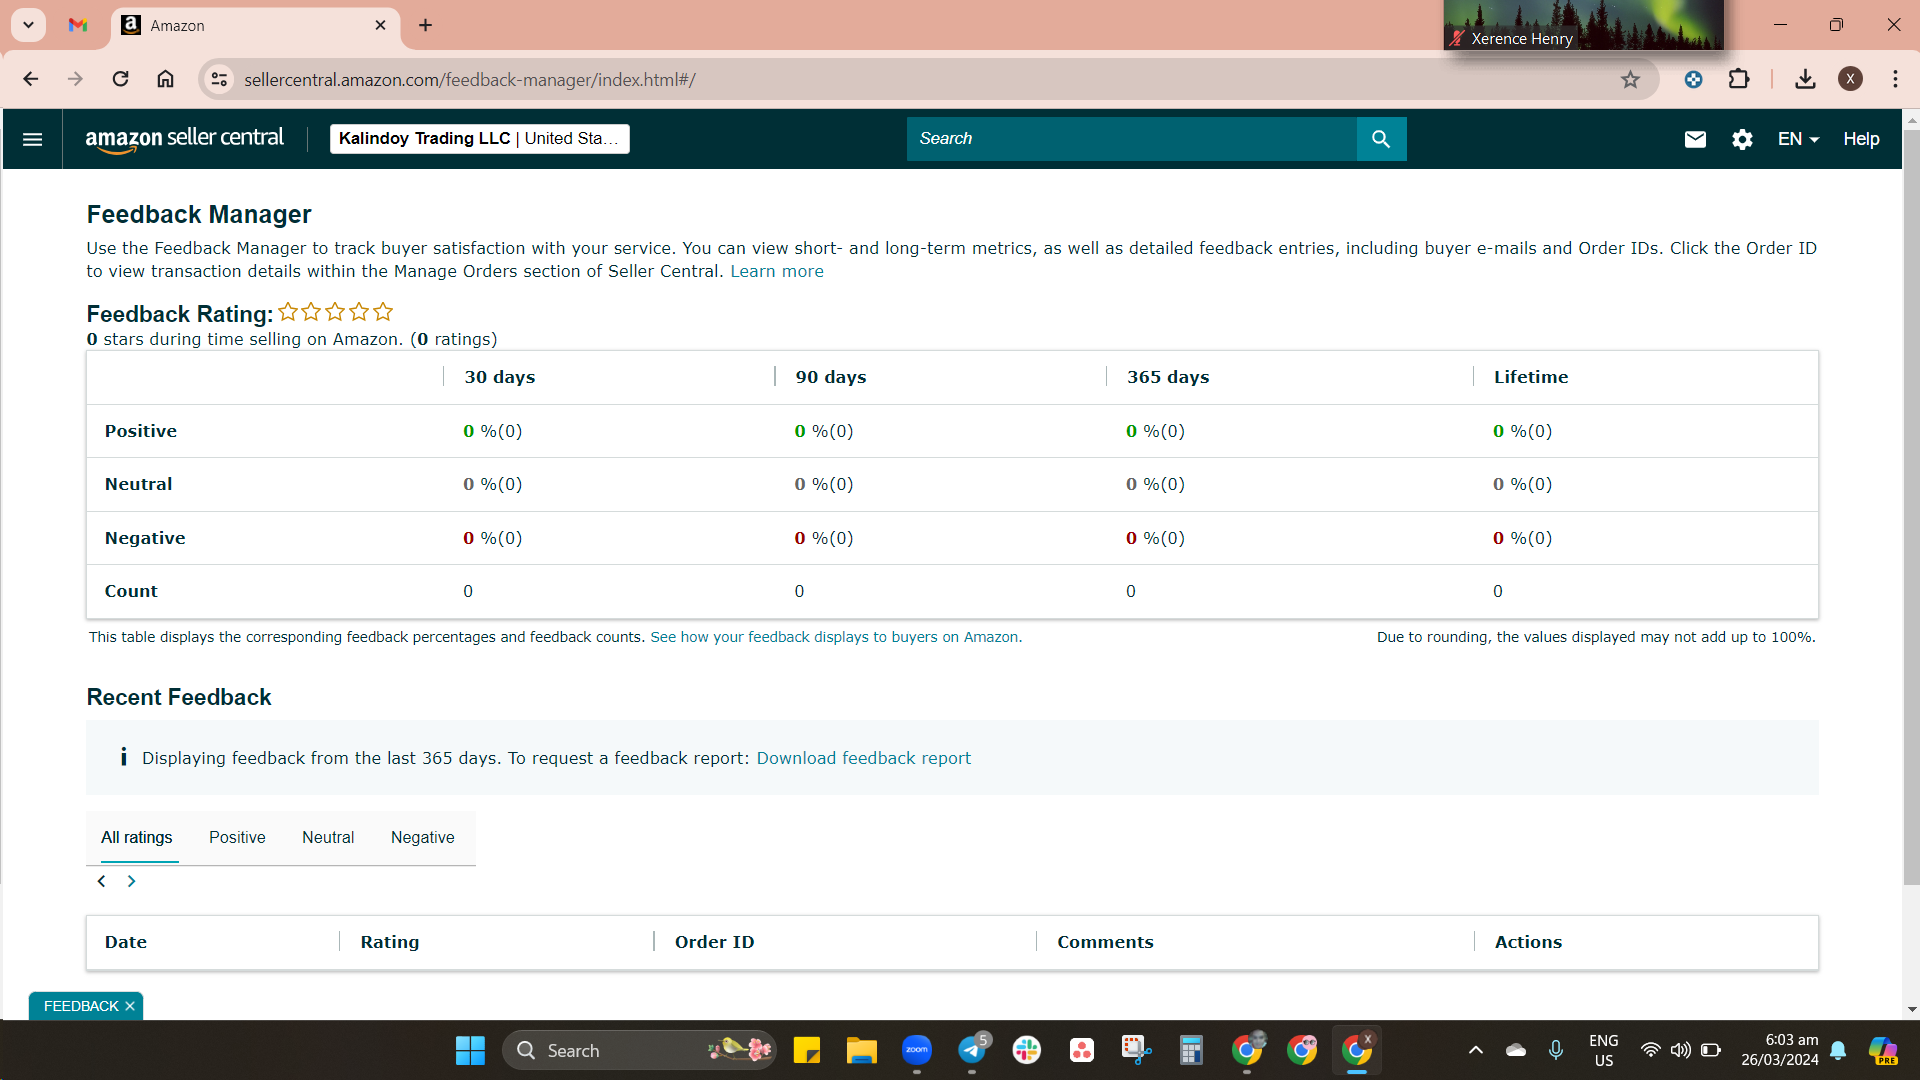Open a new browser tab

425,25
